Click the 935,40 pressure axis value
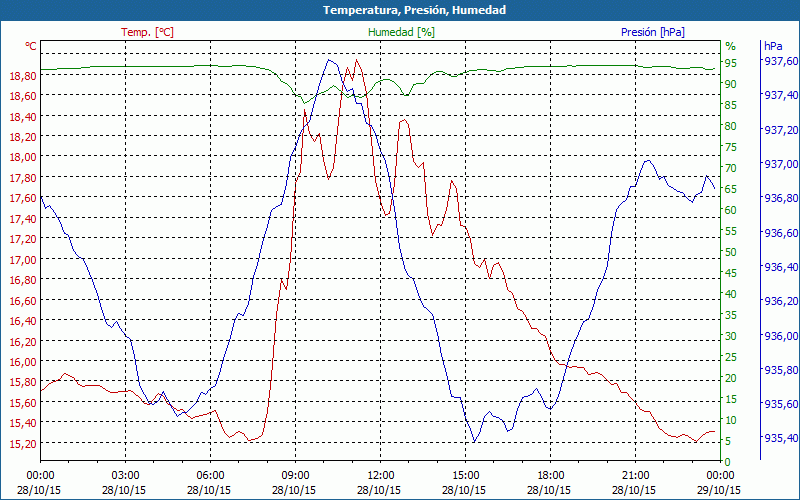Viewport: 800px width, 500px height. (x=780, y=438)
